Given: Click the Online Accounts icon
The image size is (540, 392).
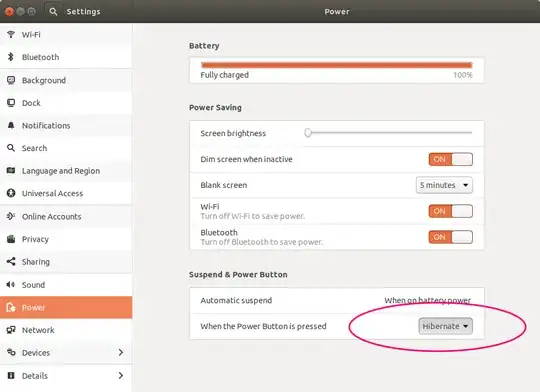Looking at the screenshot, I should pyautogui.click(x=11, y=216).
